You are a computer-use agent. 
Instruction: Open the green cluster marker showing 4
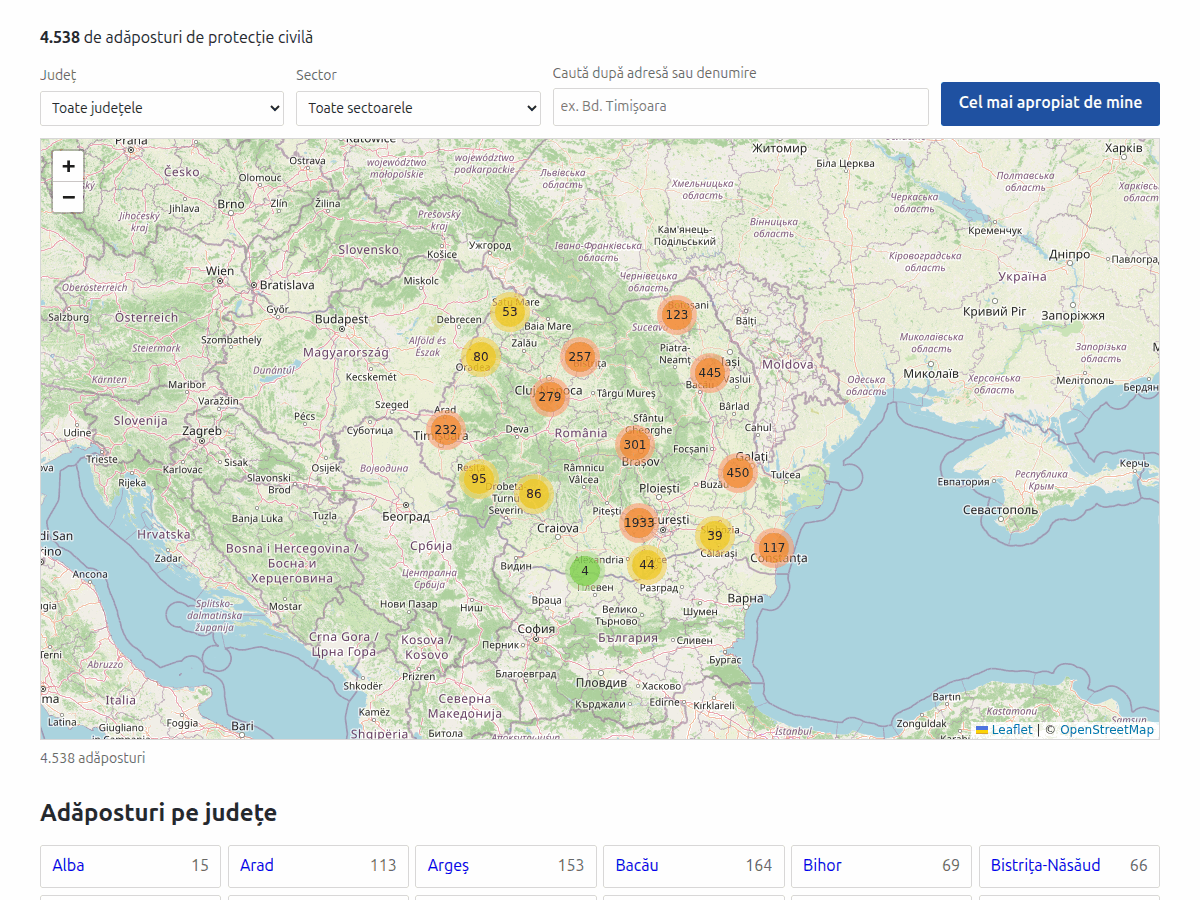click(585, 571)
